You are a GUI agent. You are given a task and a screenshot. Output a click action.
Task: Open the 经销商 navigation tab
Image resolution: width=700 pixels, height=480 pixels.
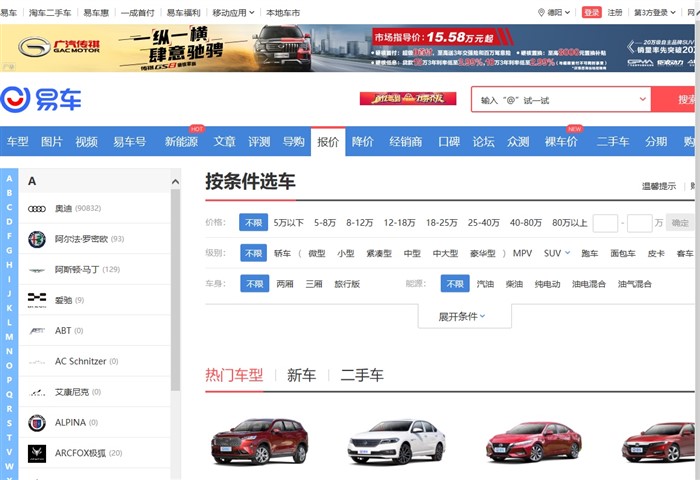tap(405, 142)
